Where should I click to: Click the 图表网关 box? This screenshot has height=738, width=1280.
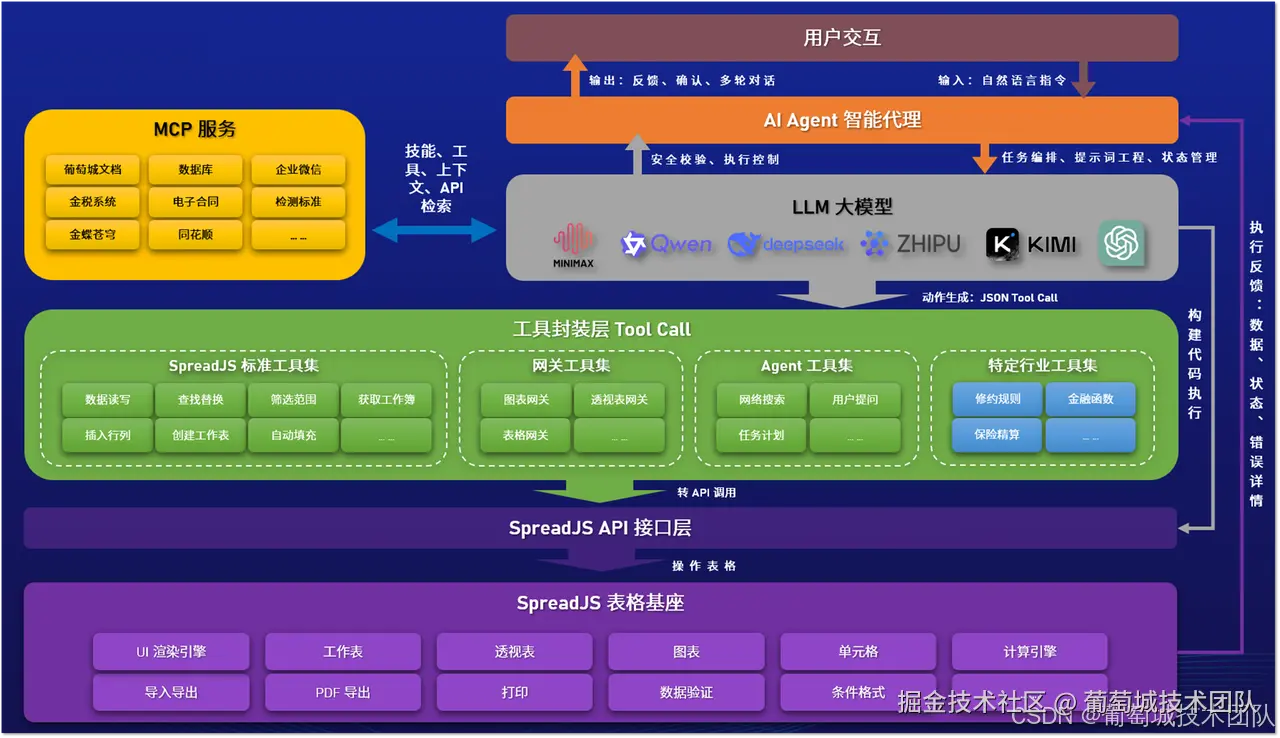pos(526,399)
